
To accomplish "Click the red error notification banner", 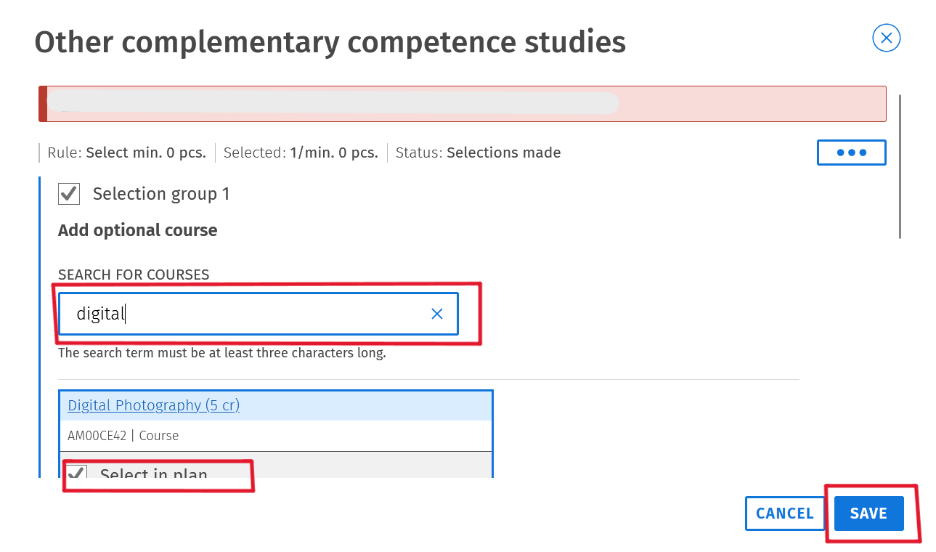I will click(463, 104).
